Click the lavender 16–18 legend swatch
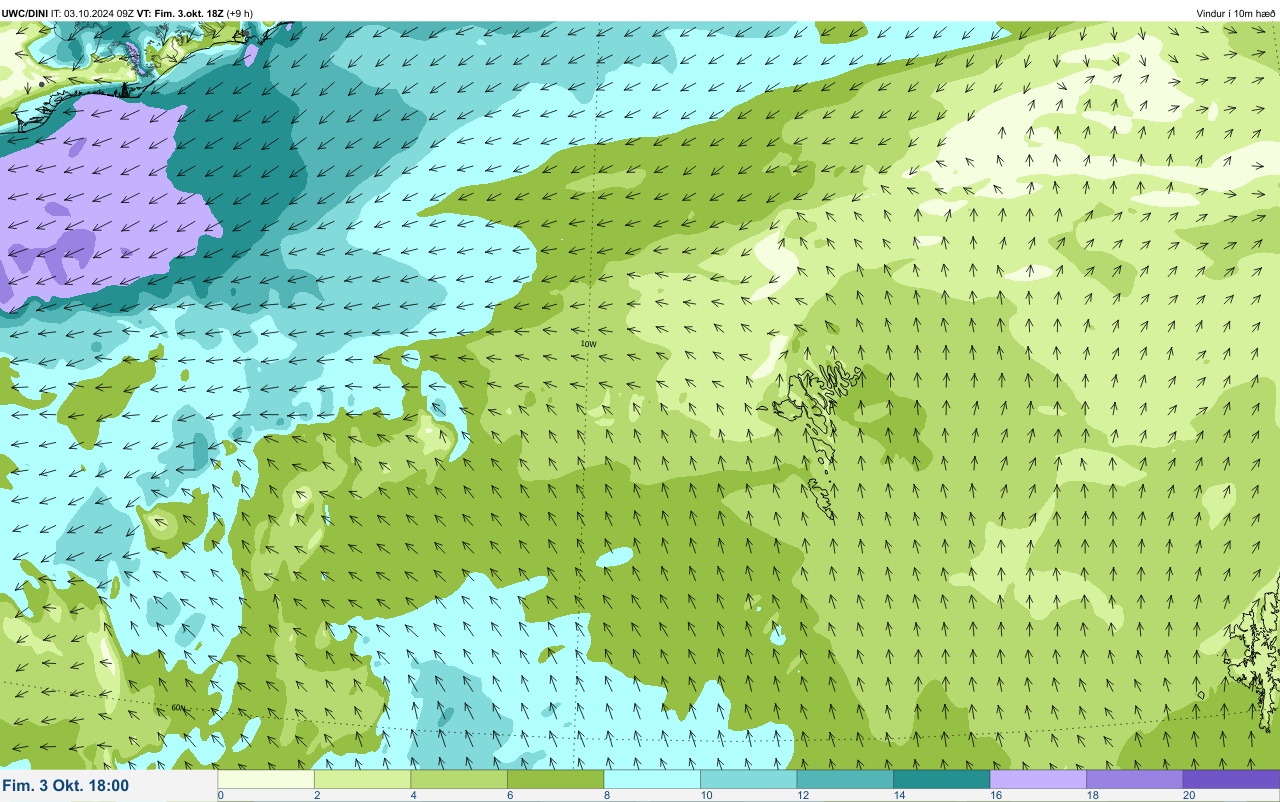1280x802 pixels. pos(1038,779)
